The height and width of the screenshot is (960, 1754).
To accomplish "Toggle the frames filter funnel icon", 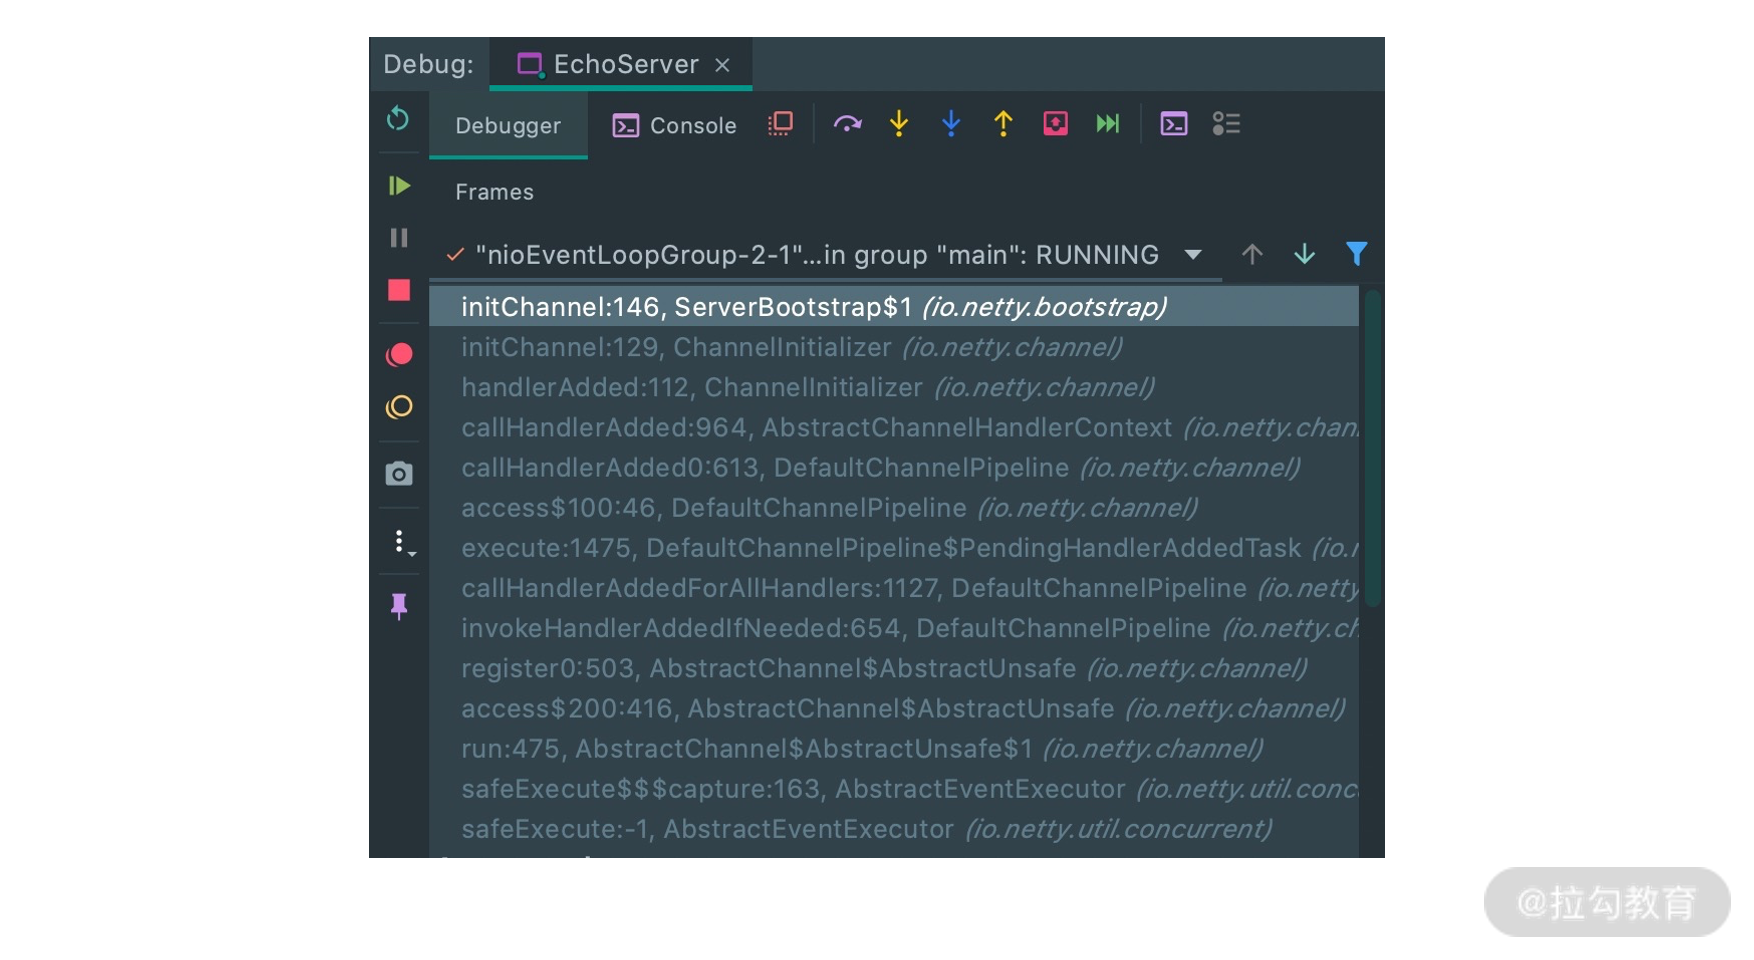I will pyautogui.click(x=1356, y=254).
